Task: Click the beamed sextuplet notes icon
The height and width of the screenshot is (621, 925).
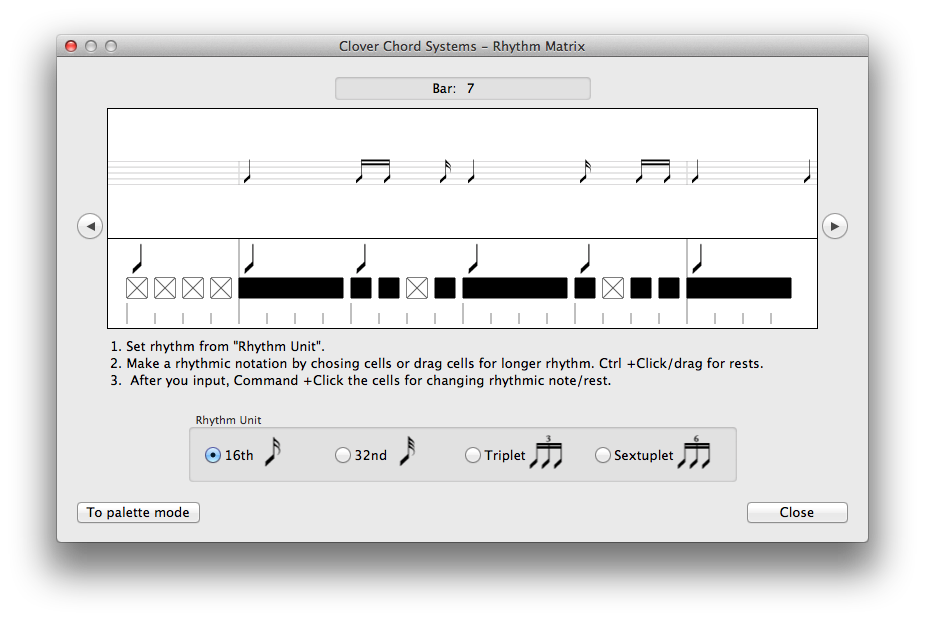Action: click(x=694, y=452)
